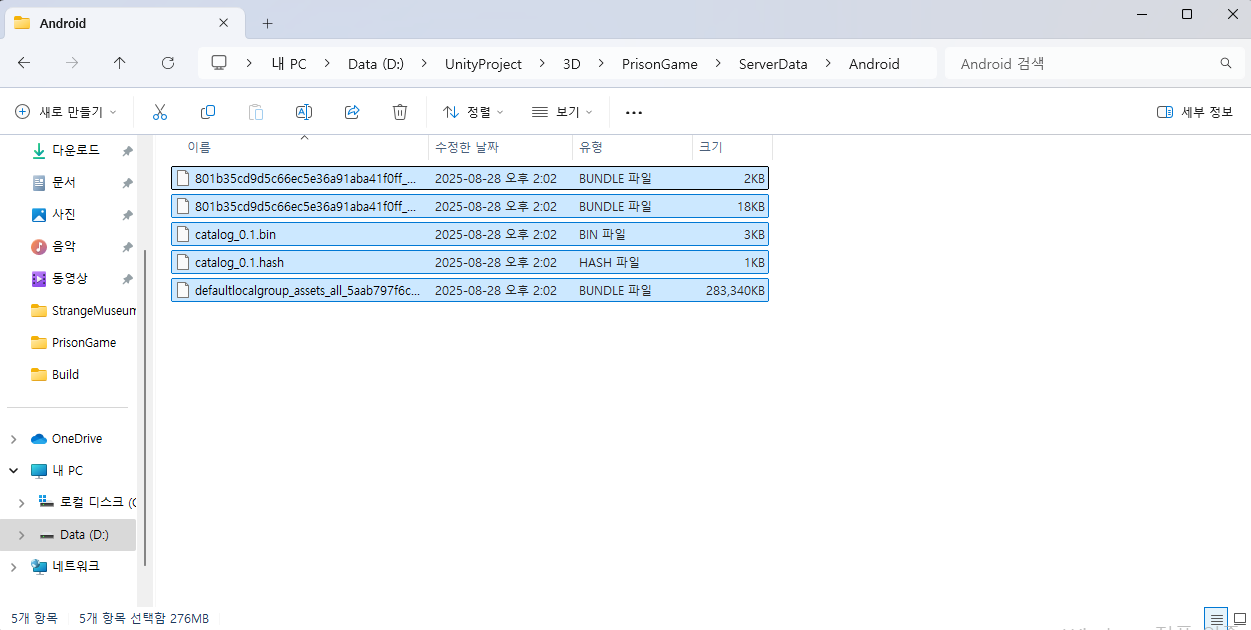Click the Copy icon in toolbar

click(208, 112)
